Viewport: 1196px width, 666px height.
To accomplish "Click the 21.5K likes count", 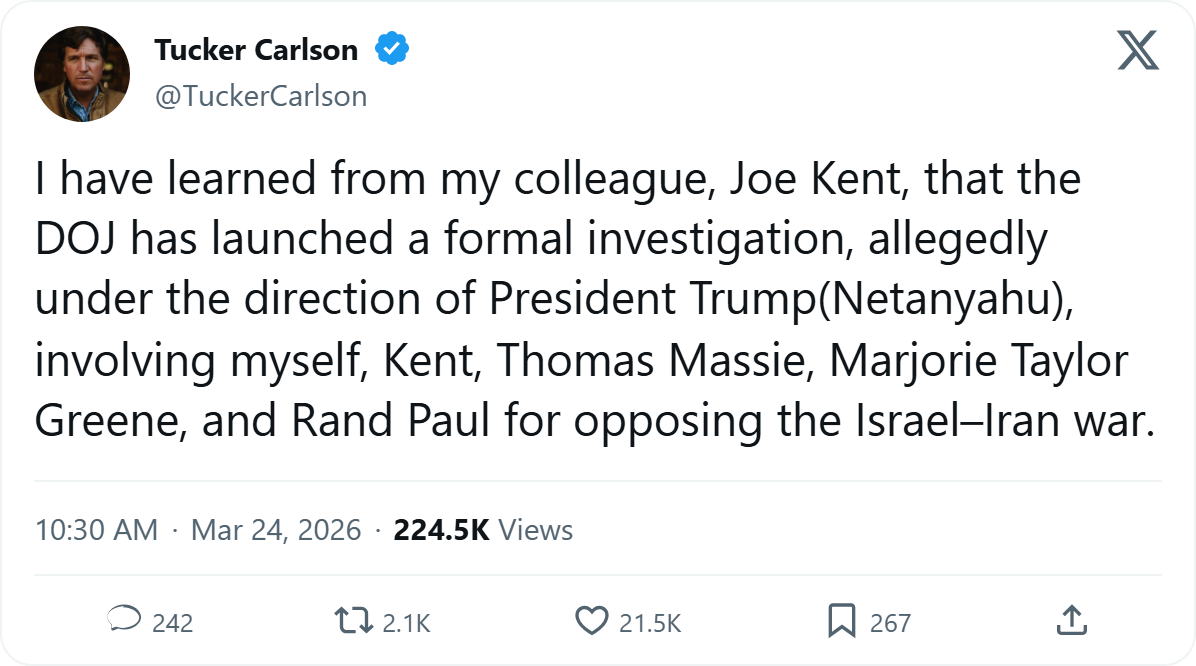I will click(x=650, y=623).
